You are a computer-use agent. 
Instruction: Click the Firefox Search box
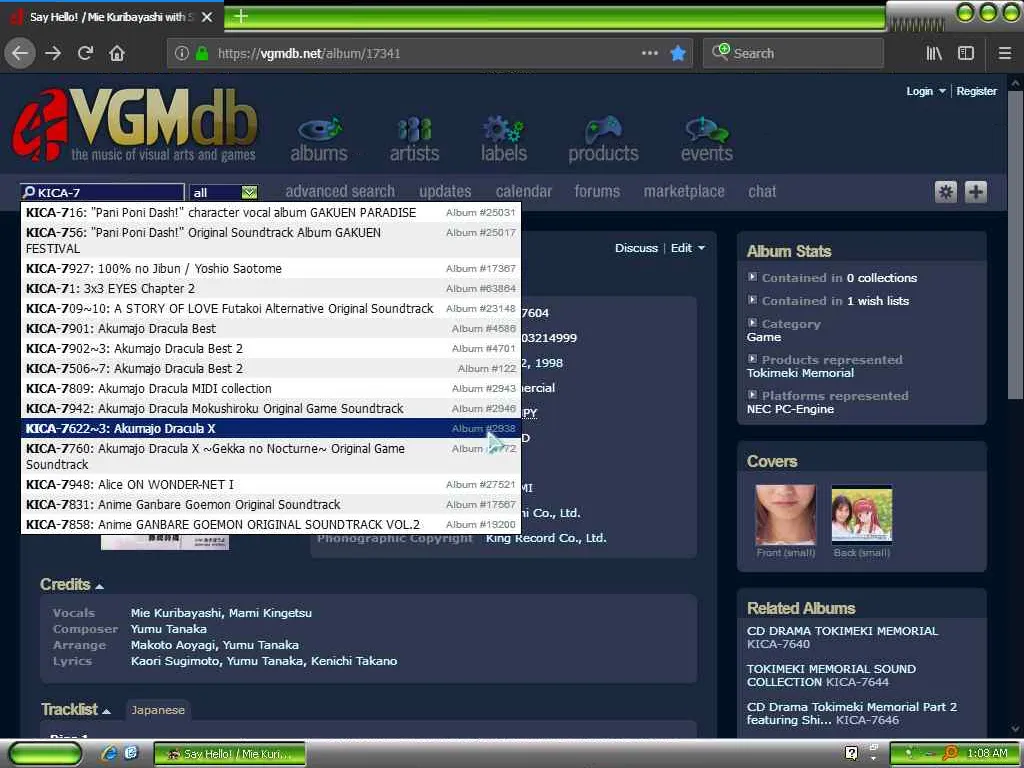click(793, 53)
